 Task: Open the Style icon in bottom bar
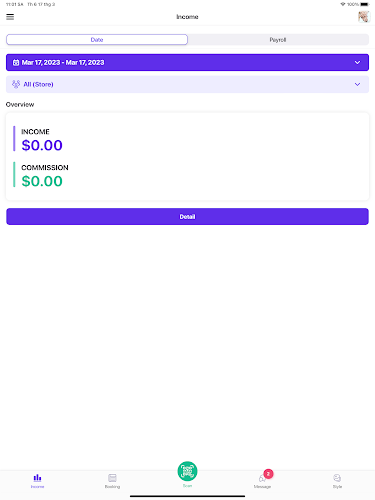337,478
